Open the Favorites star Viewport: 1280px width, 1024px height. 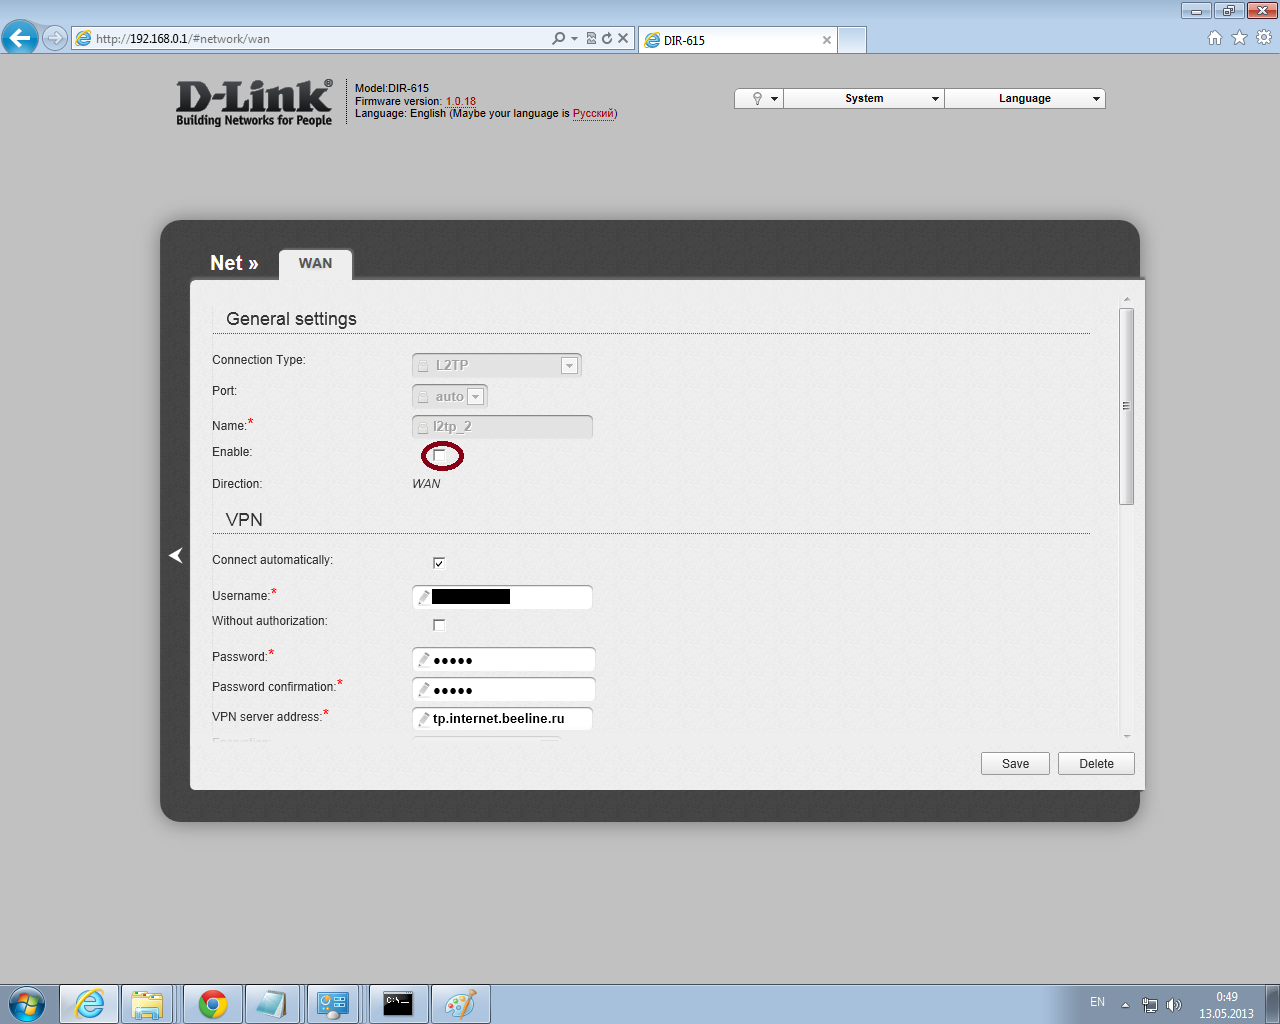(x=1239, y=38)
